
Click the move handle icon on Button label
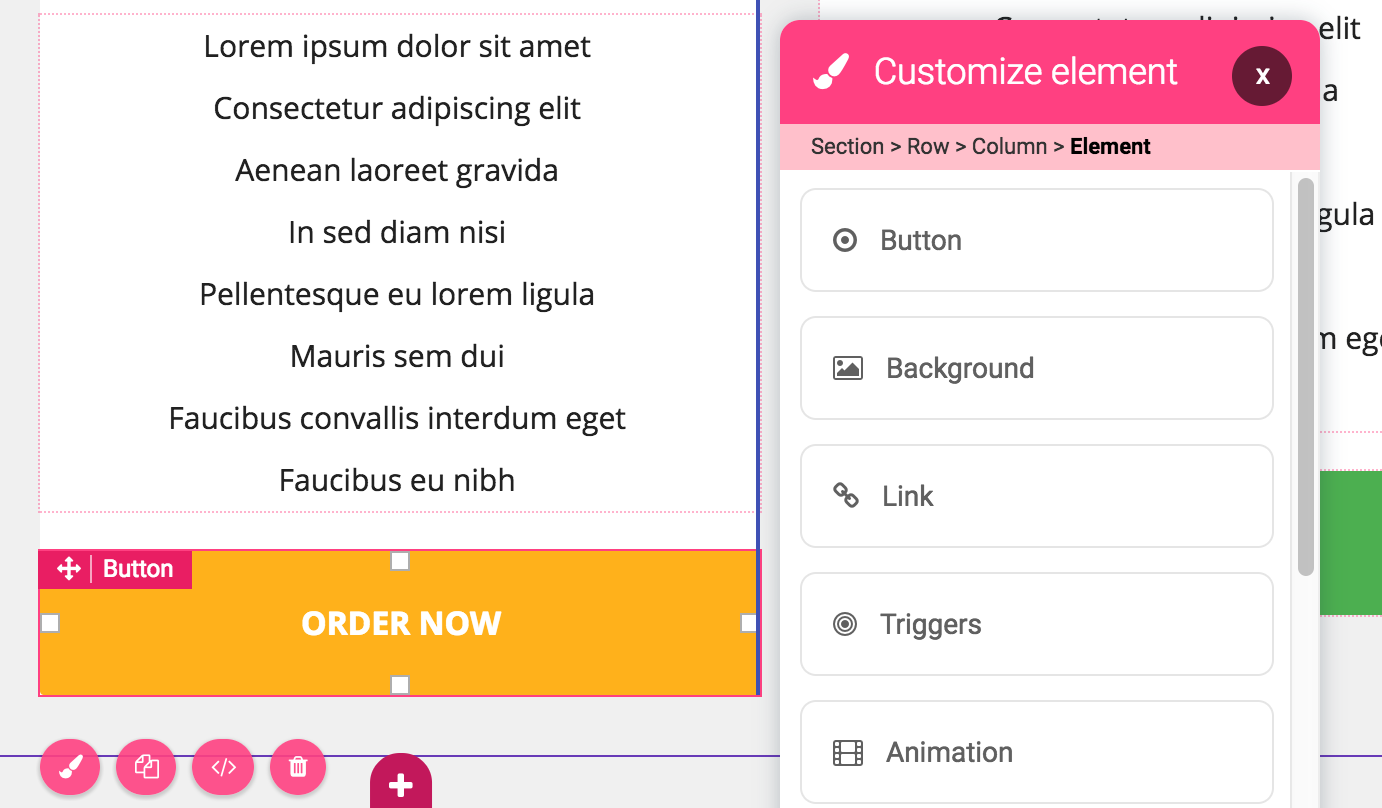coord(68,569)
